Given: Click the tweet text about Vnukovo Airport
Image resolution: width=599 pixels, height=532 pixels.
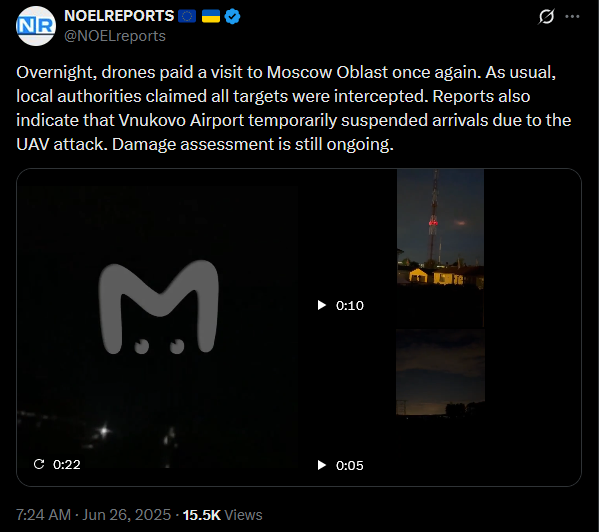Looking at the screenshot, I should [293, 108].
